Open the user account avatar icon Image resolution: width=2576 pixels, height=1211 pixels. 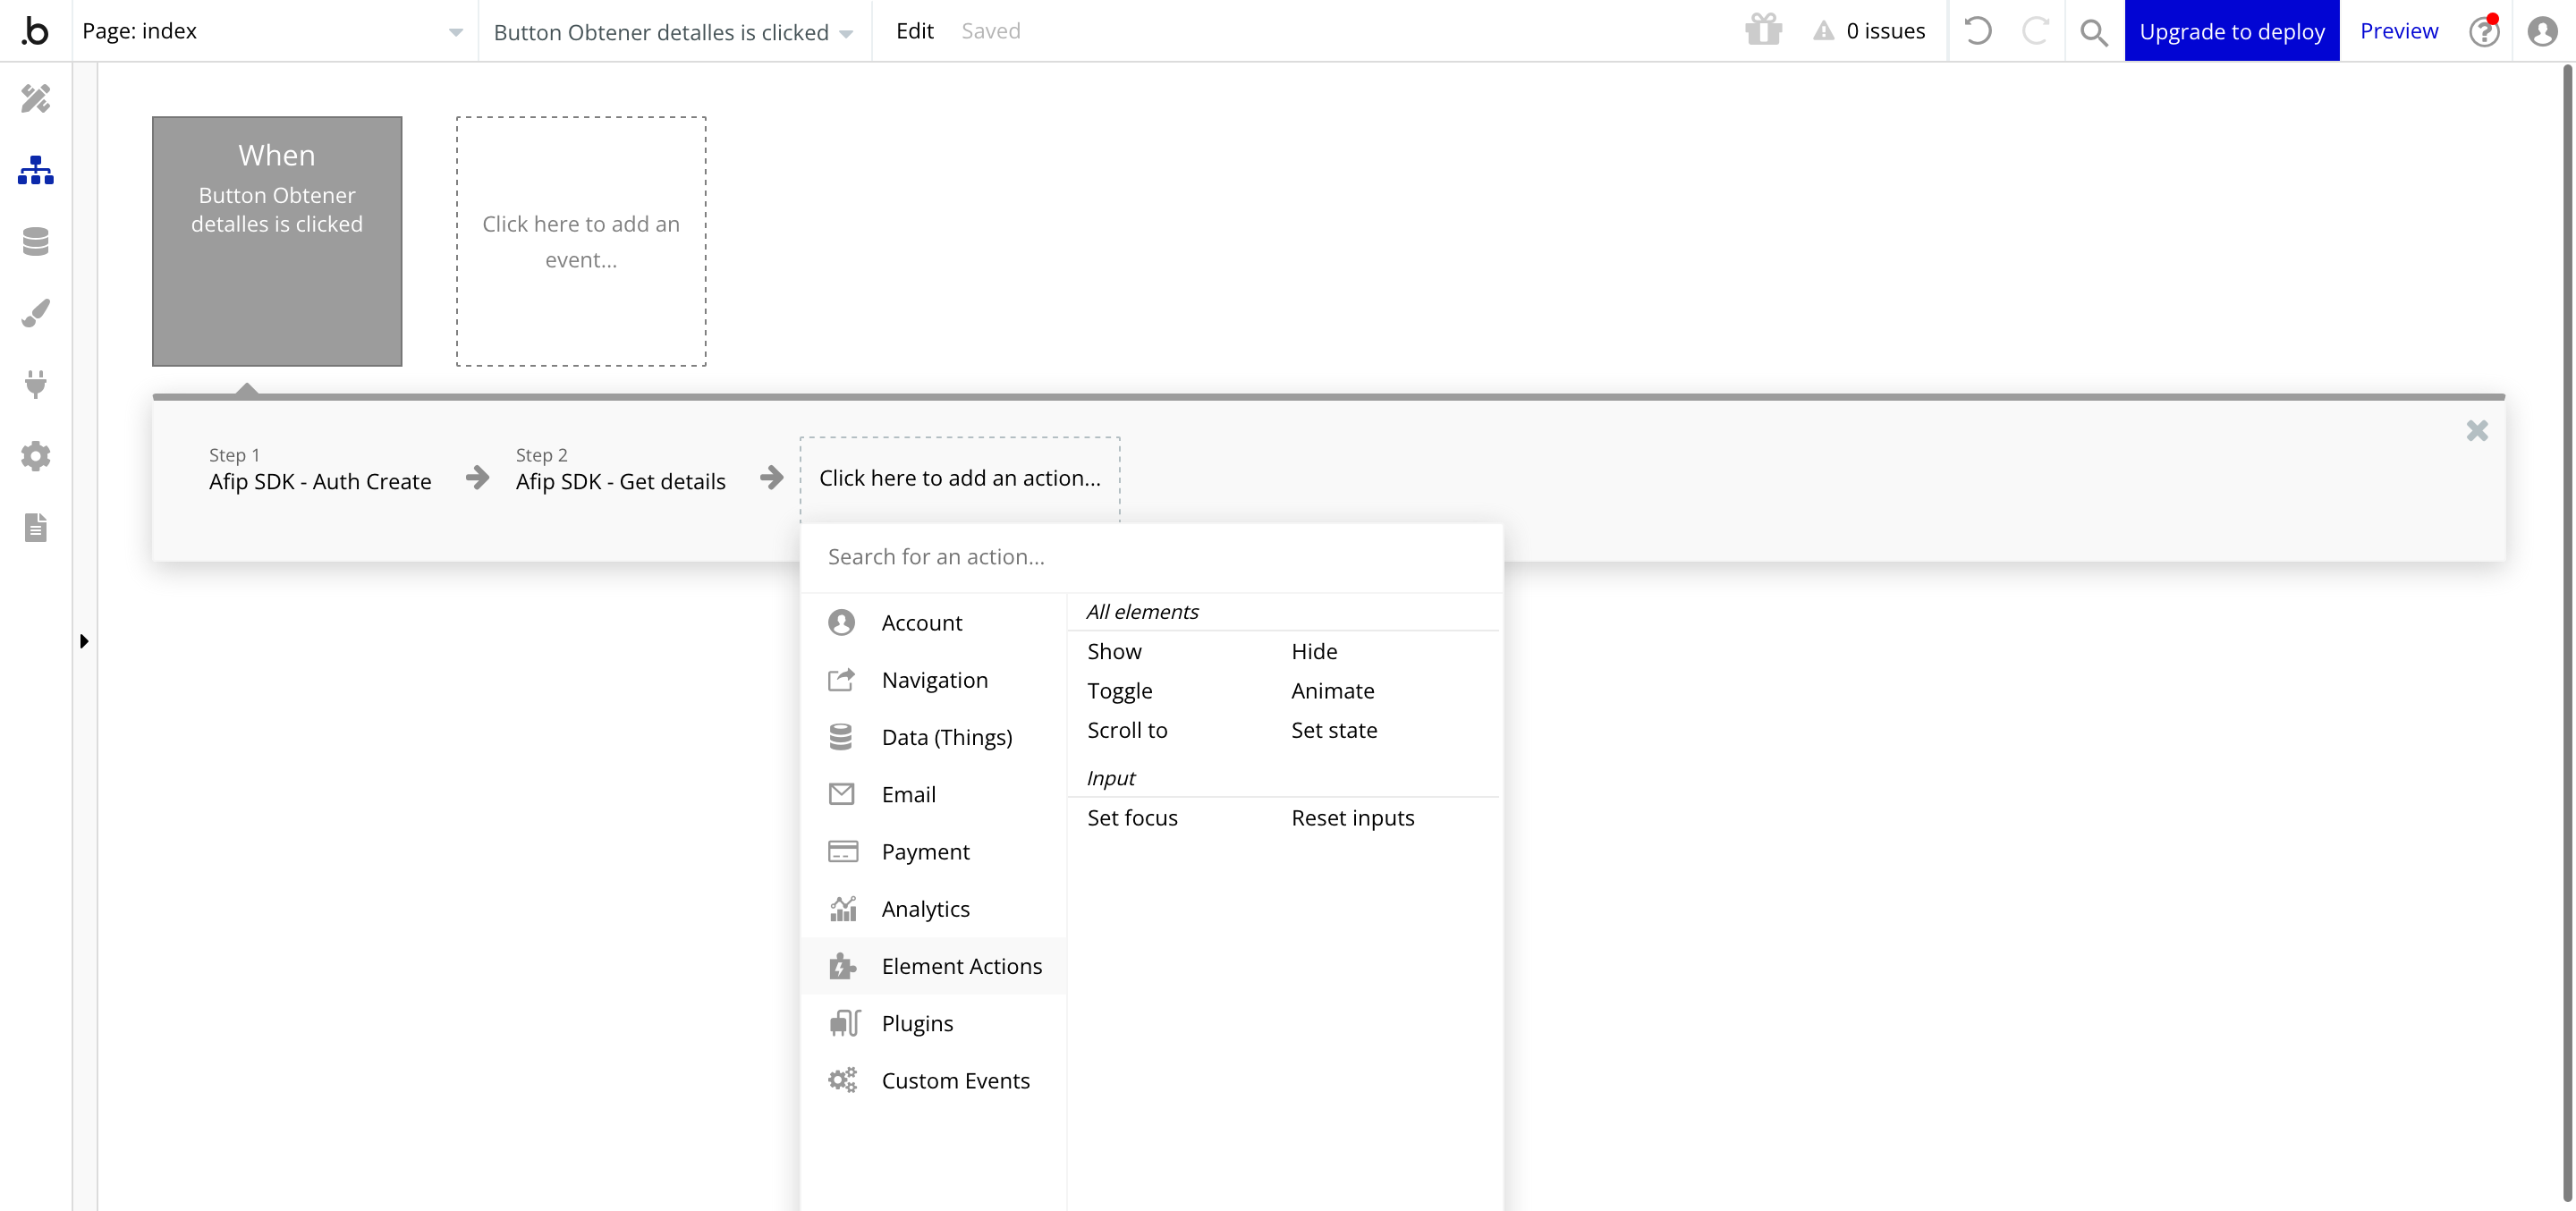coord(2542,31)
